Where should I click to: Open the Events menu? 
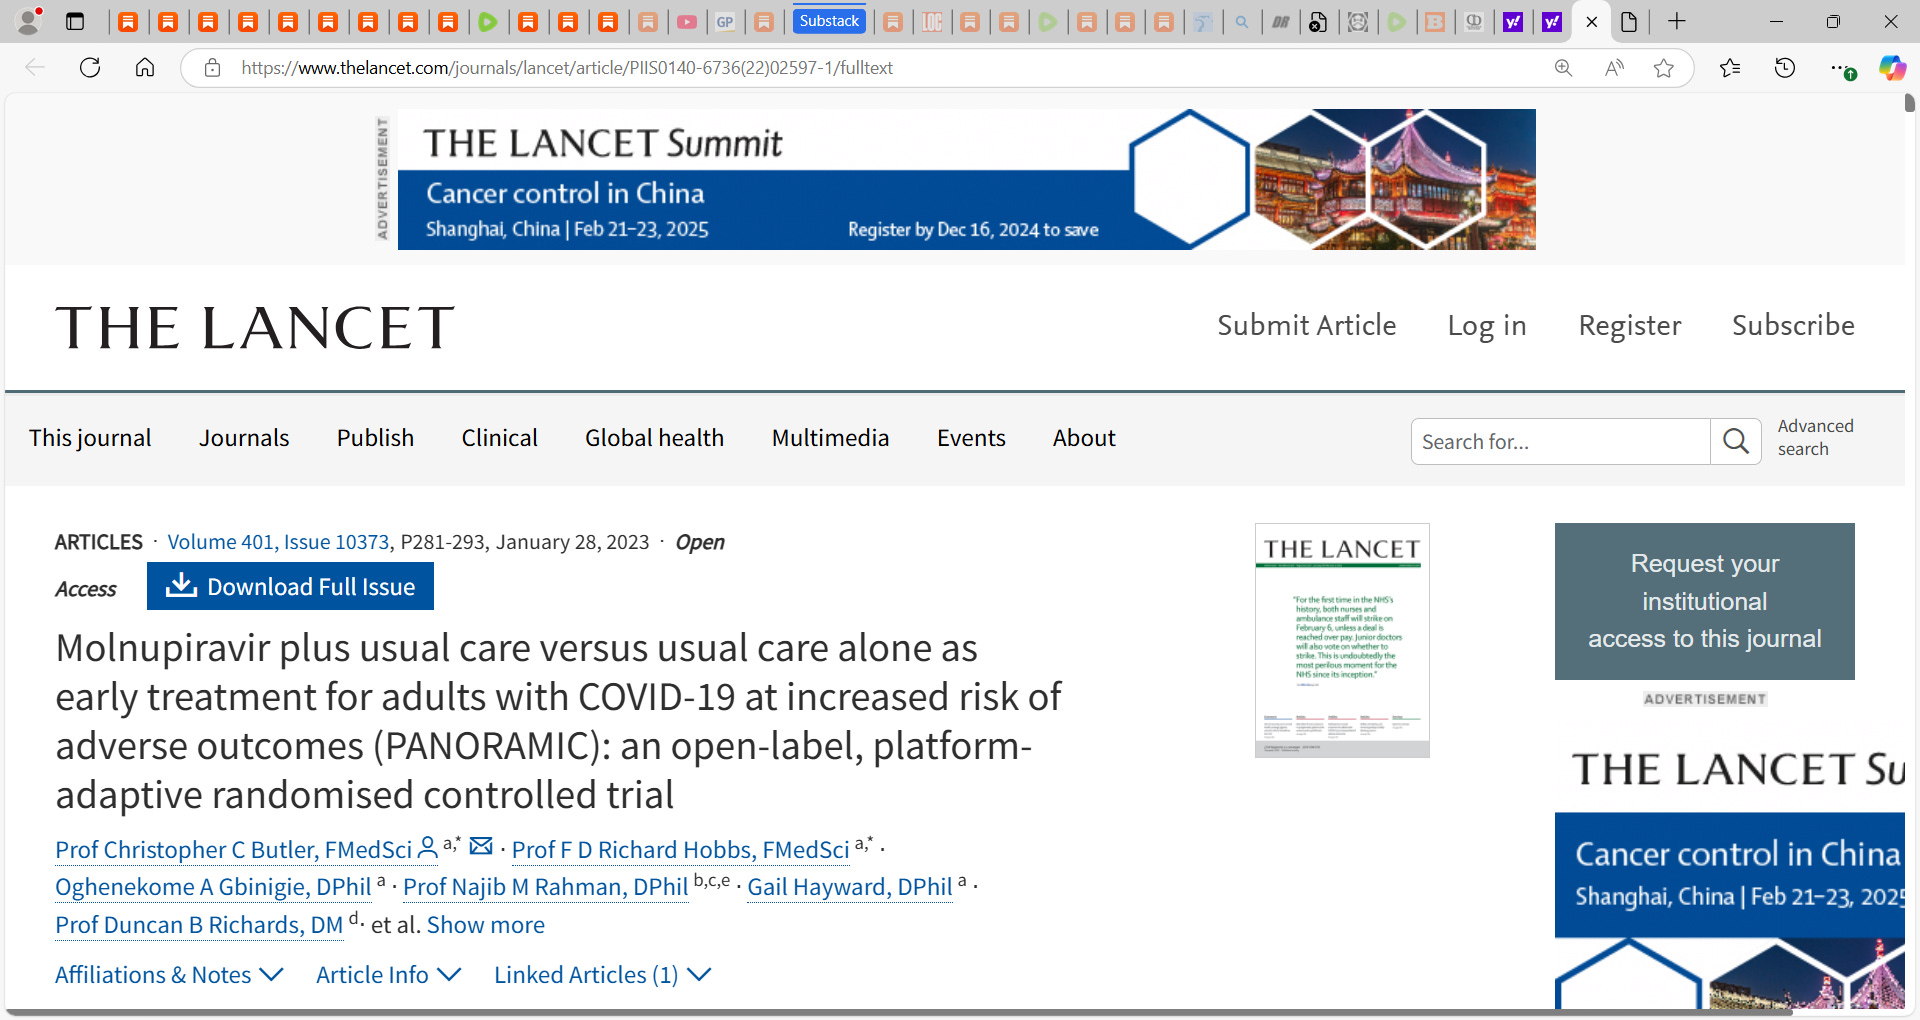tap(971, 438)
